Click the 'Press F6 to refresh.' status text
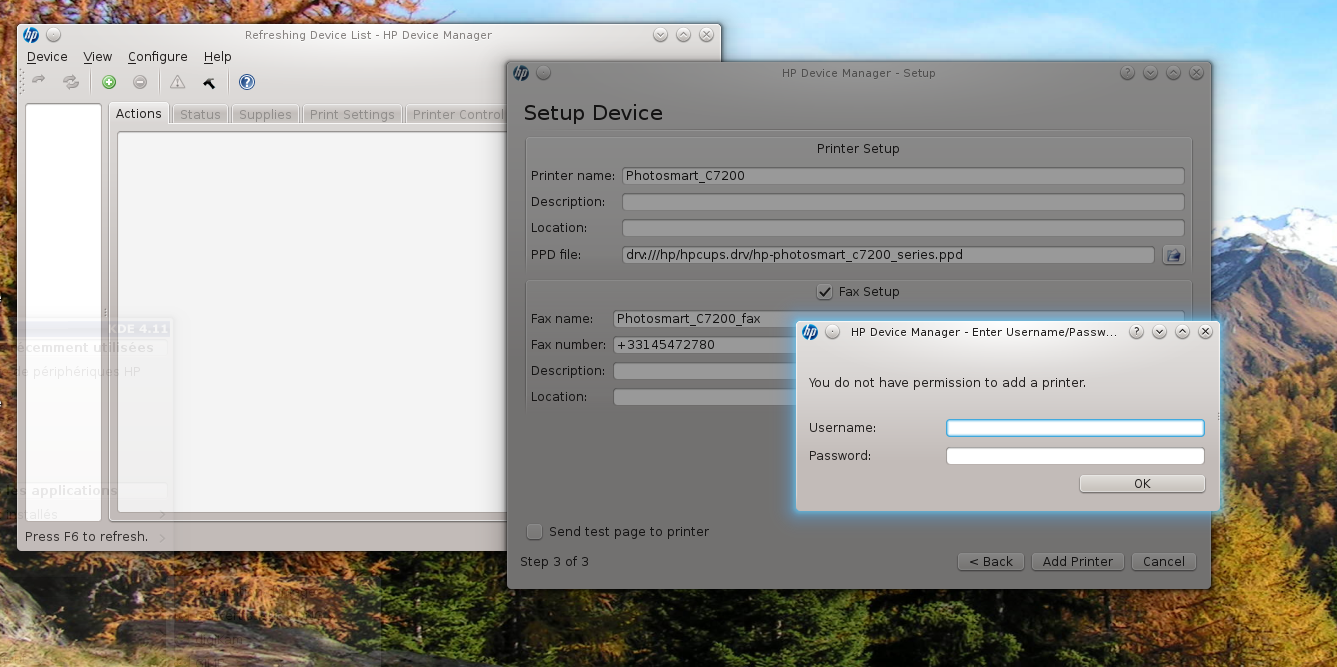 click(86, 537)
